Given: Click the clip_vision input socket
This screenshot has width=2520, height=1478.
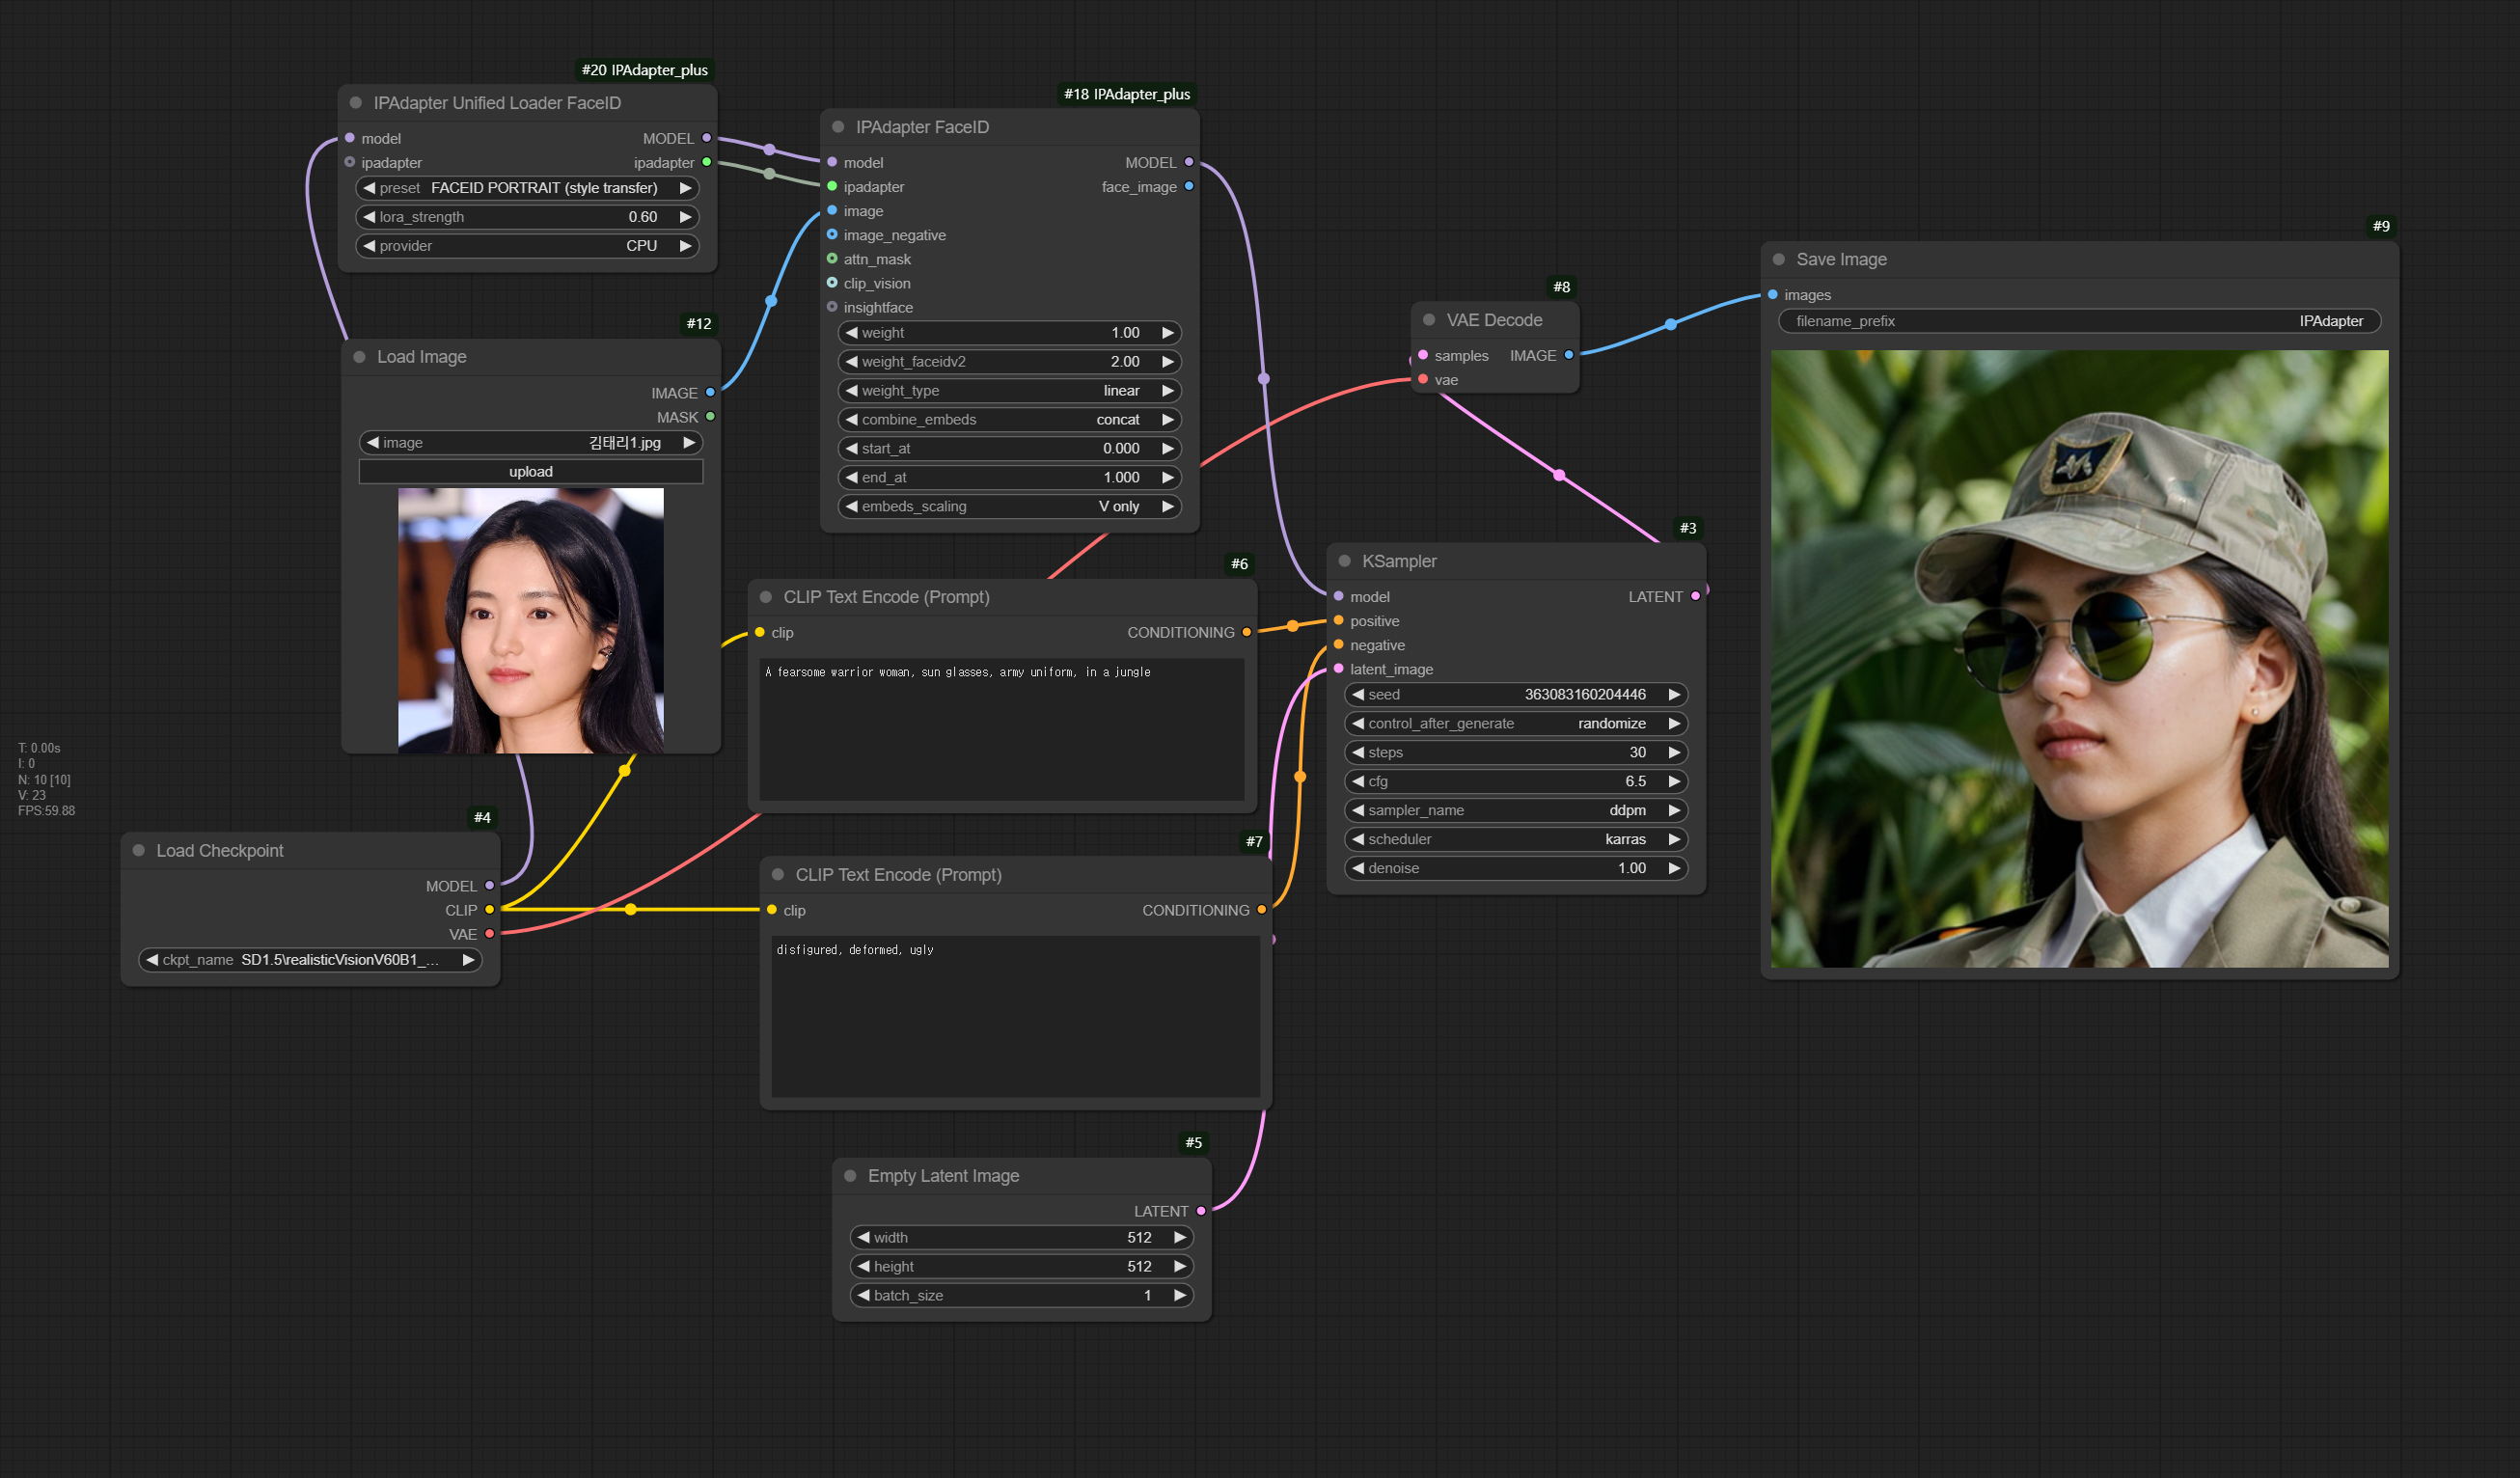Looking at the screenshot, I should point(832,283).
